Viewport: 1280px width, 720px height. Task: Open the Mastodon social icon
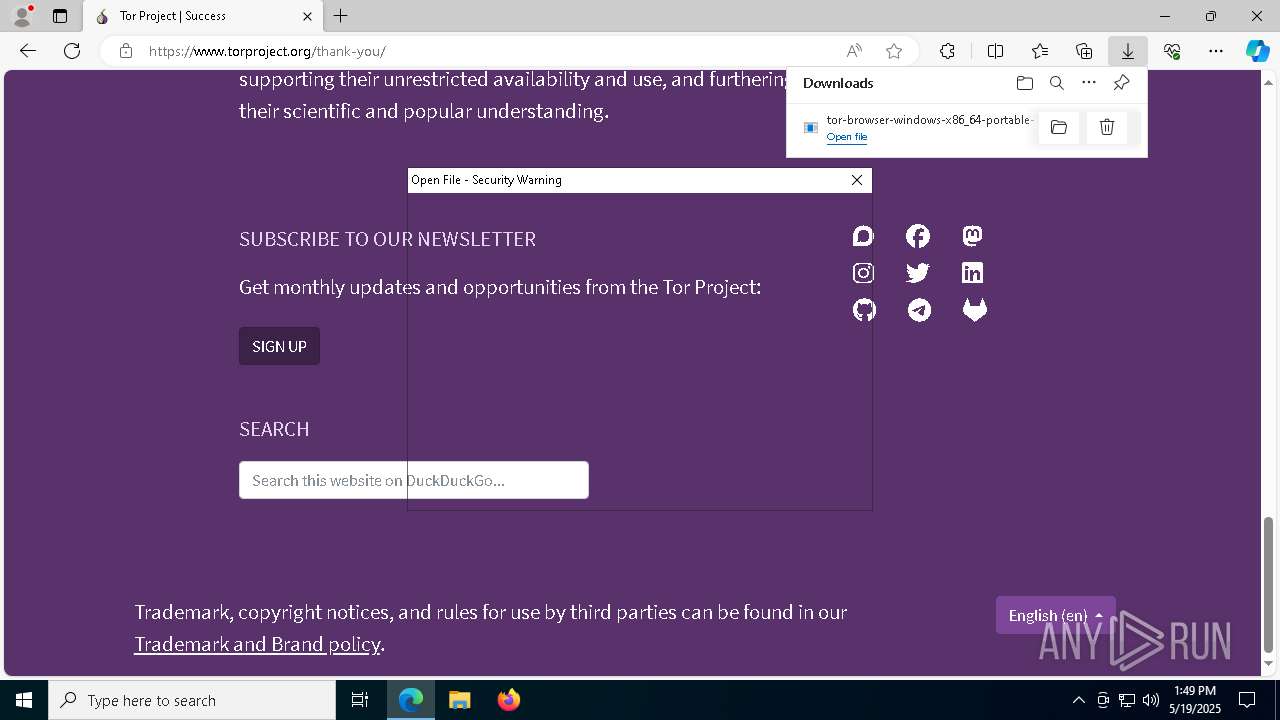coord(972,236)
